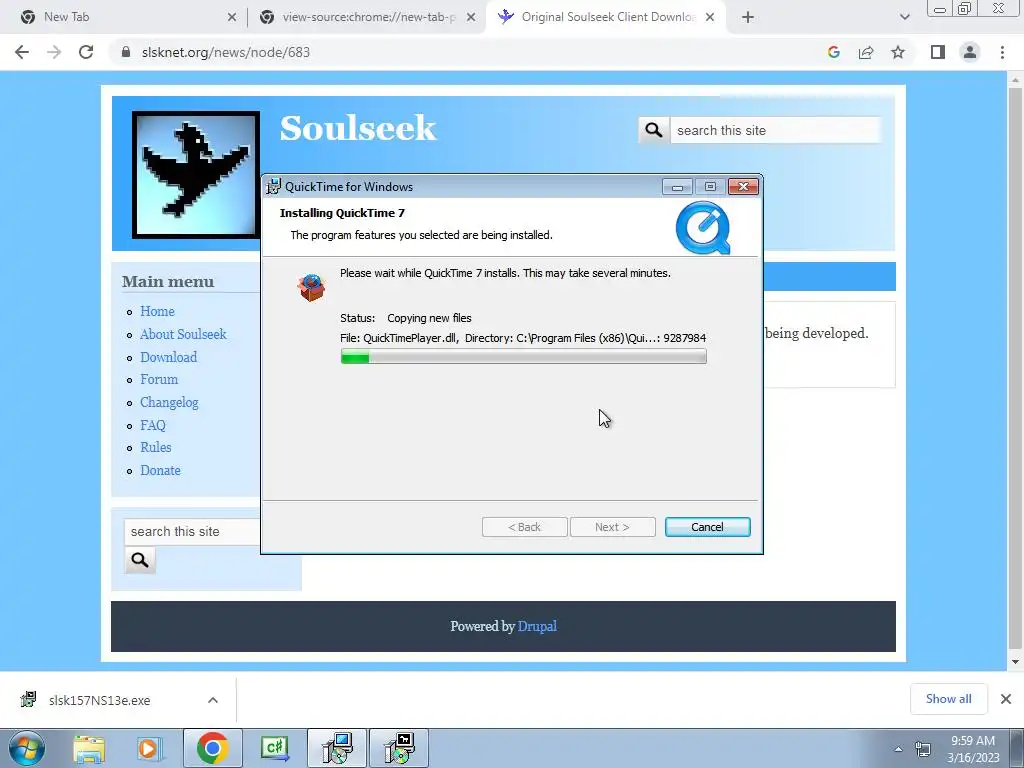
Task: Close the view-source tab
Action: [x=471, y=18]
